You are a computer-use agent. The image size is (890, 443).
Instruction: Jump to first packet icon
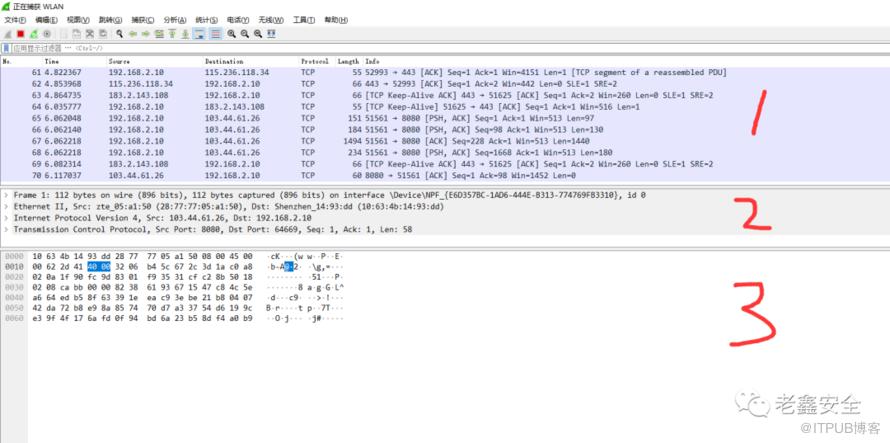[x=172, y=34]
